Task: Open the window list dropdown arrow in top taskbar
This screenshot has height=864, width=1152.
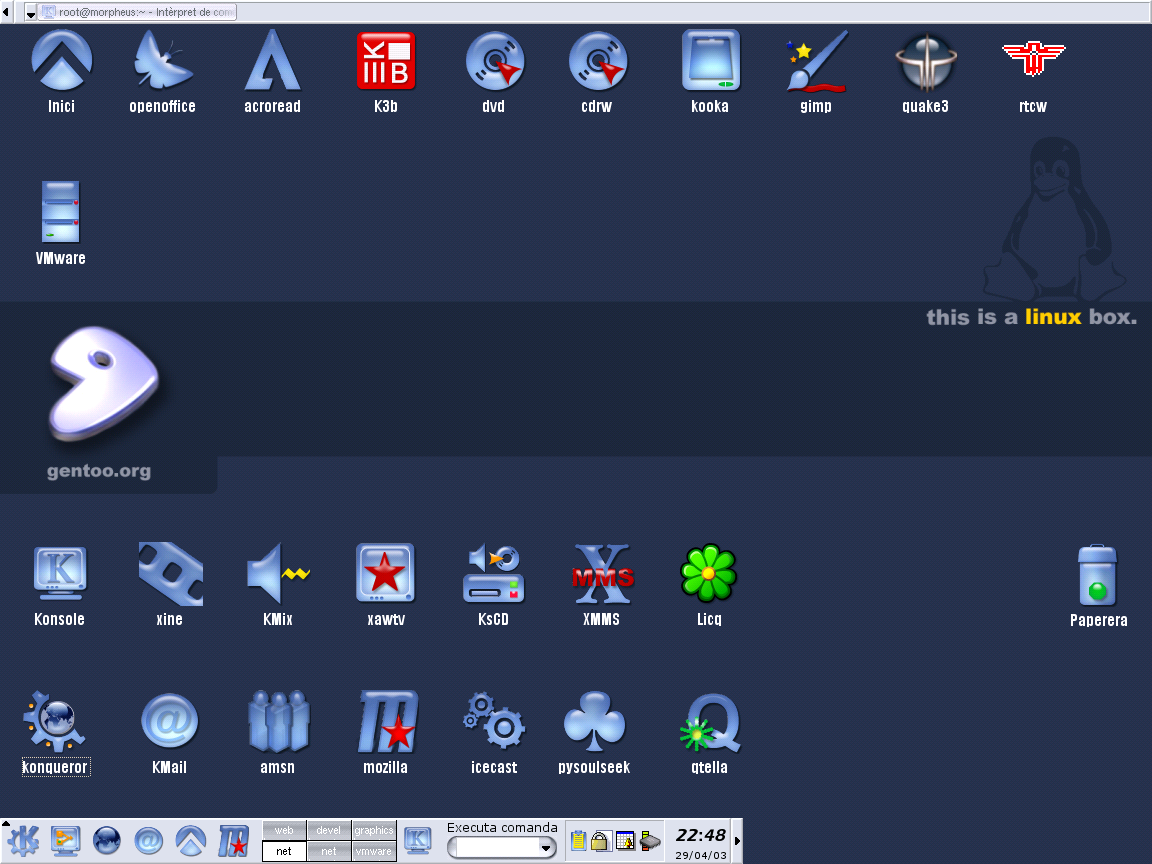Action: [31, 12]
